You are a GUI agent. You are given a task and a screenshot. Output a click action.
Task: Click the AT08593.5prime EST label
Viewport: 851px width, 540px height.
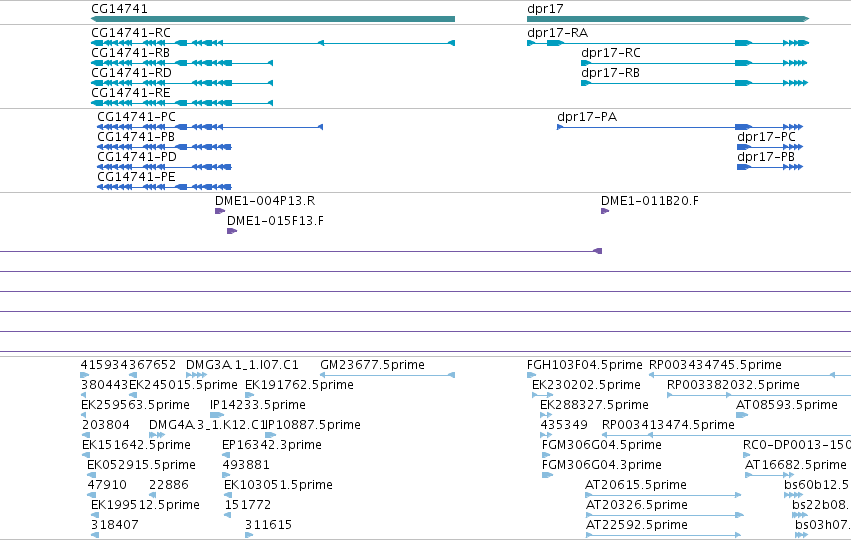point(786,405)
